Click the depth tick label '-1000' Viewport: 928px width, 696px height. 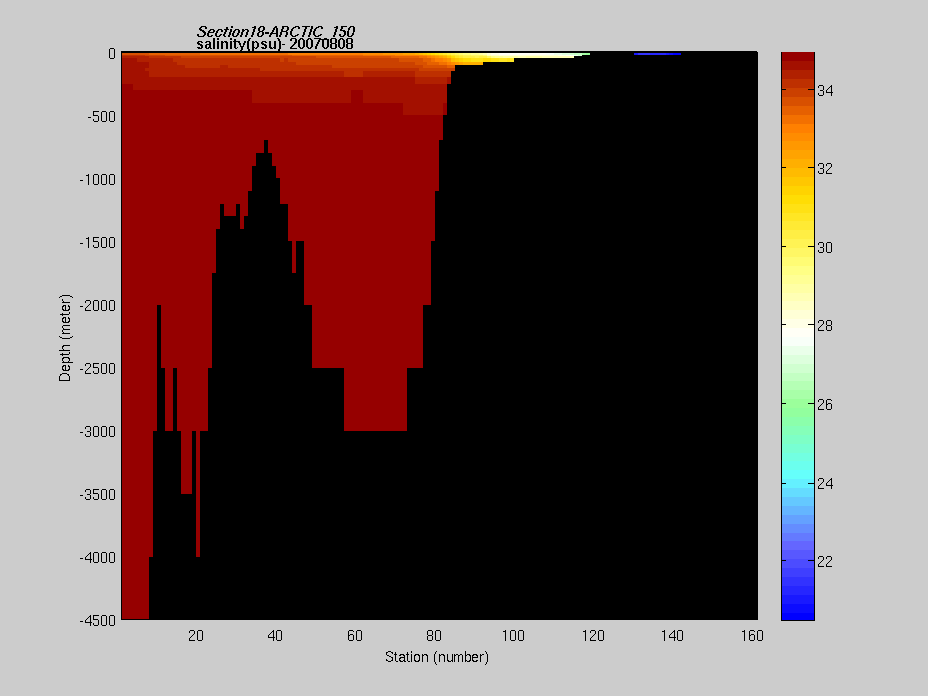click(x=98, y=180)
